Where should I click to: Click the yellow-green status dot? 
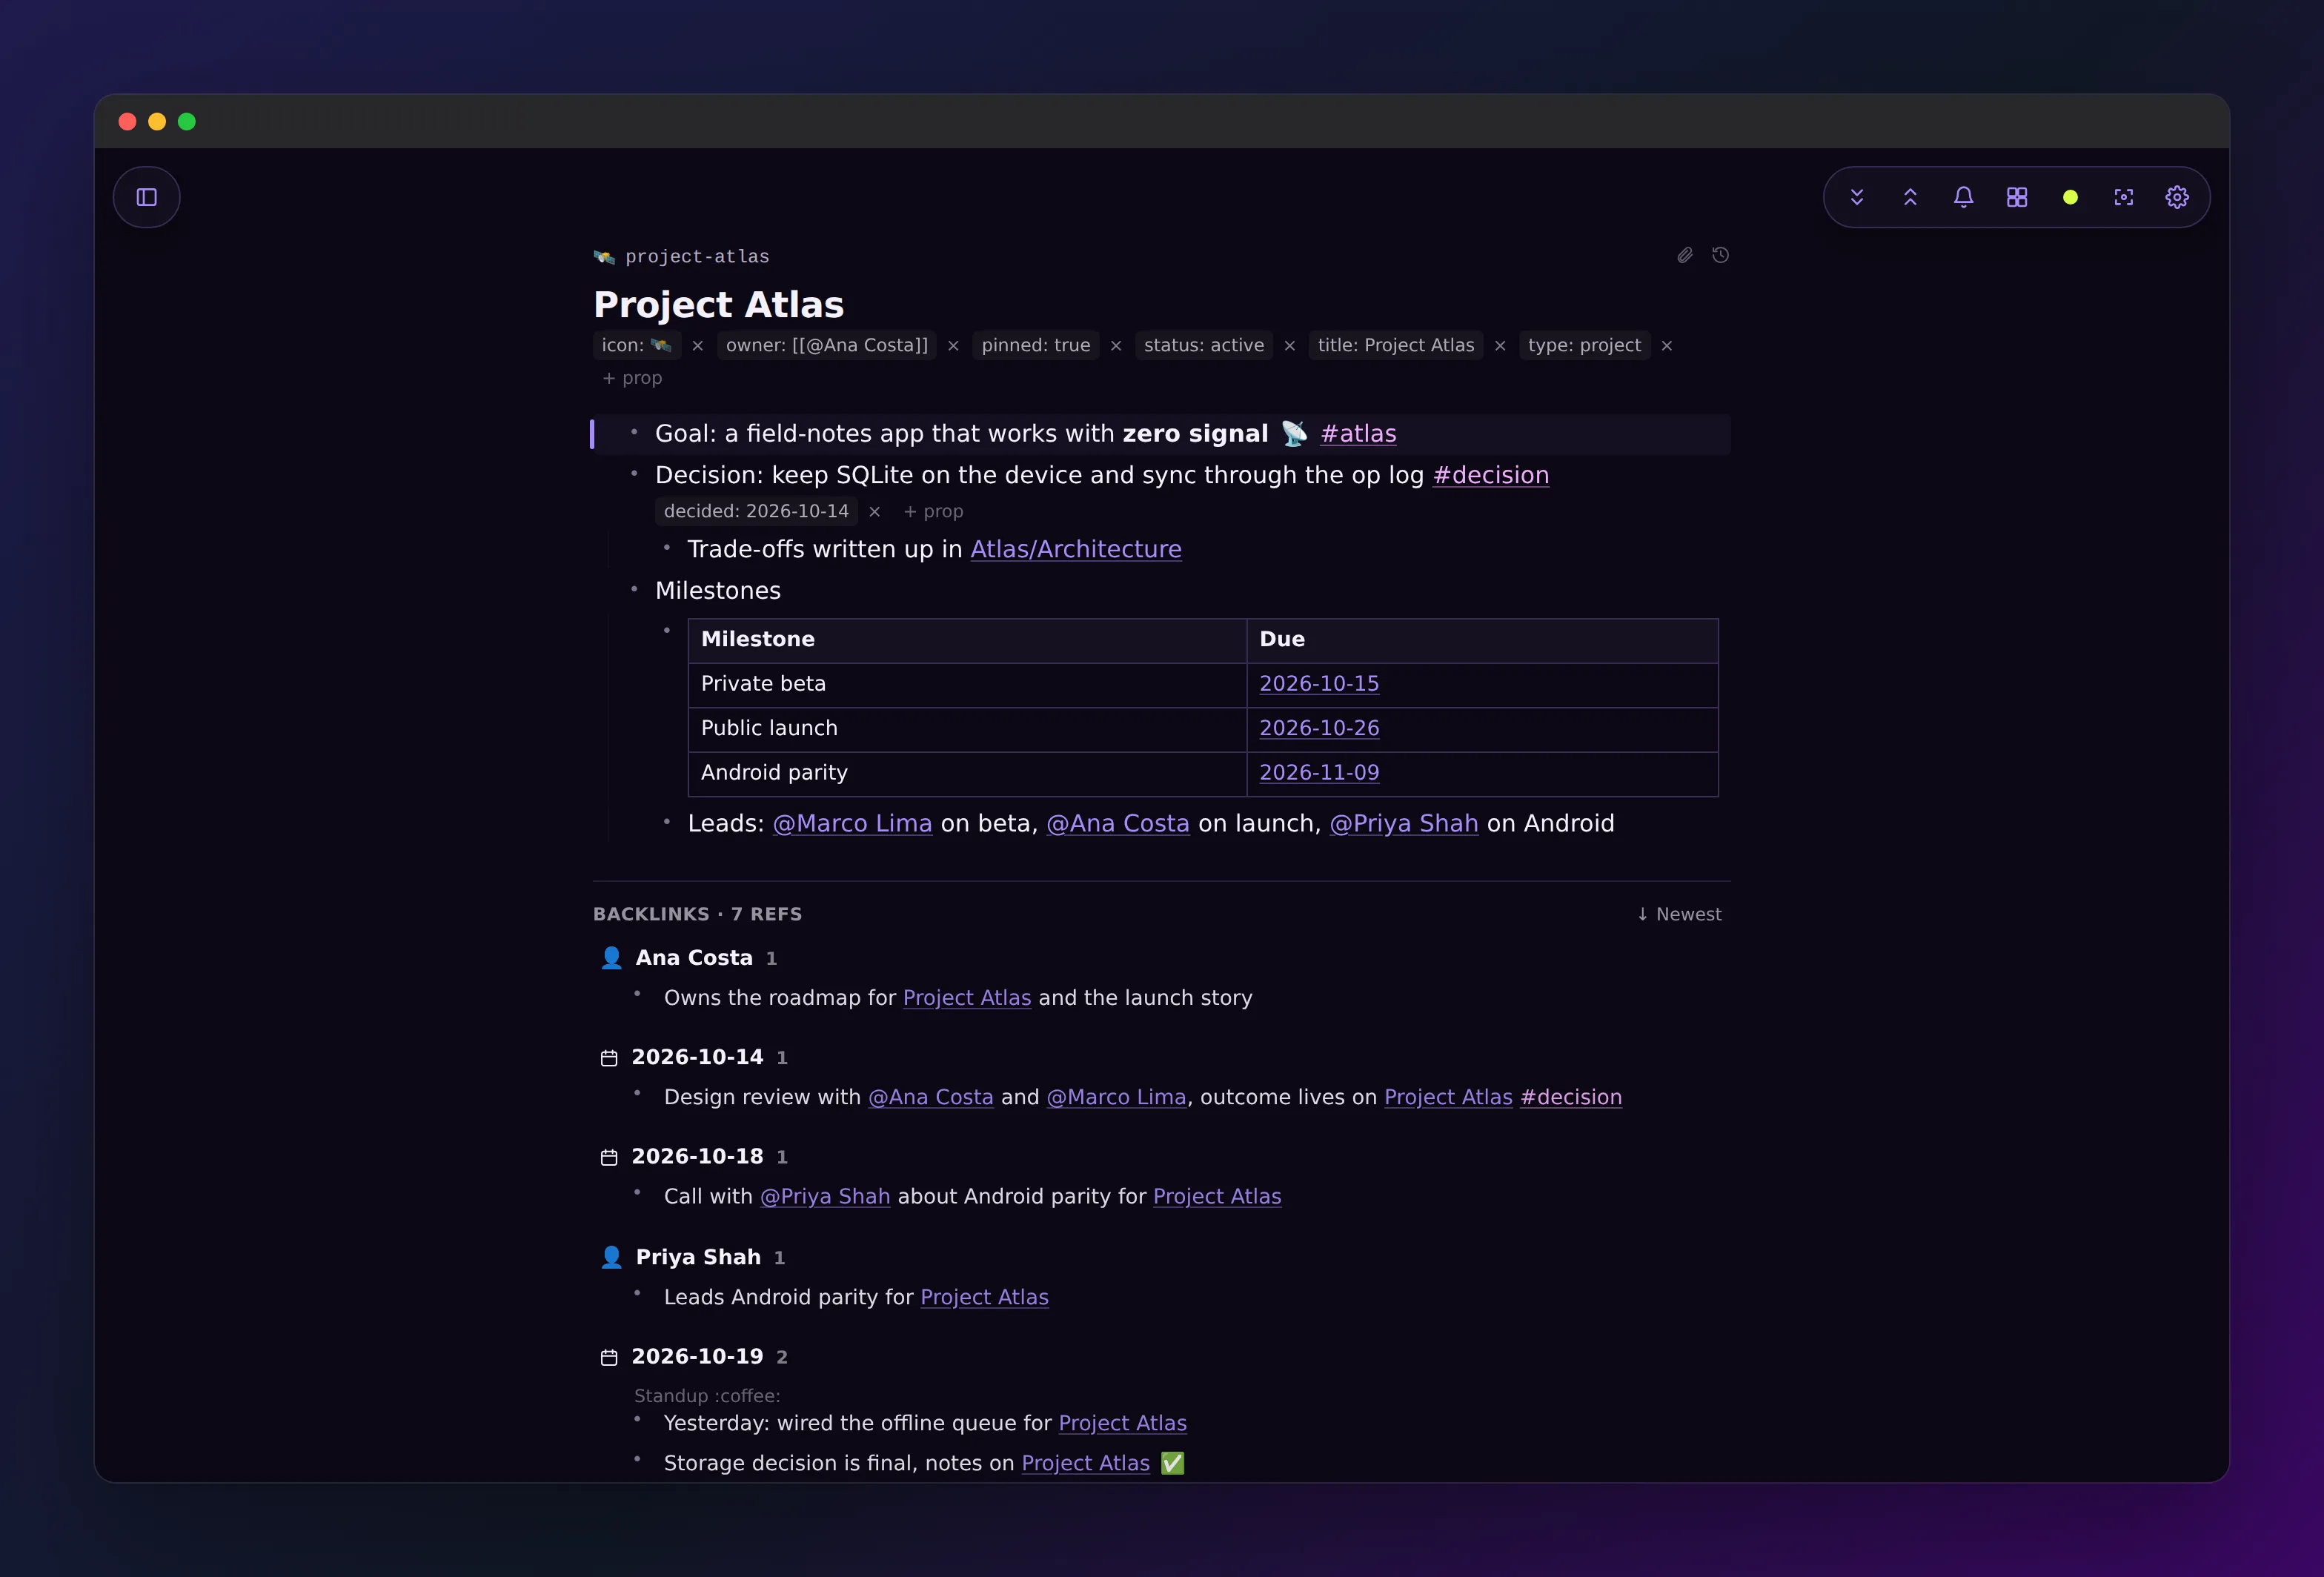(x=2070, y=197)
